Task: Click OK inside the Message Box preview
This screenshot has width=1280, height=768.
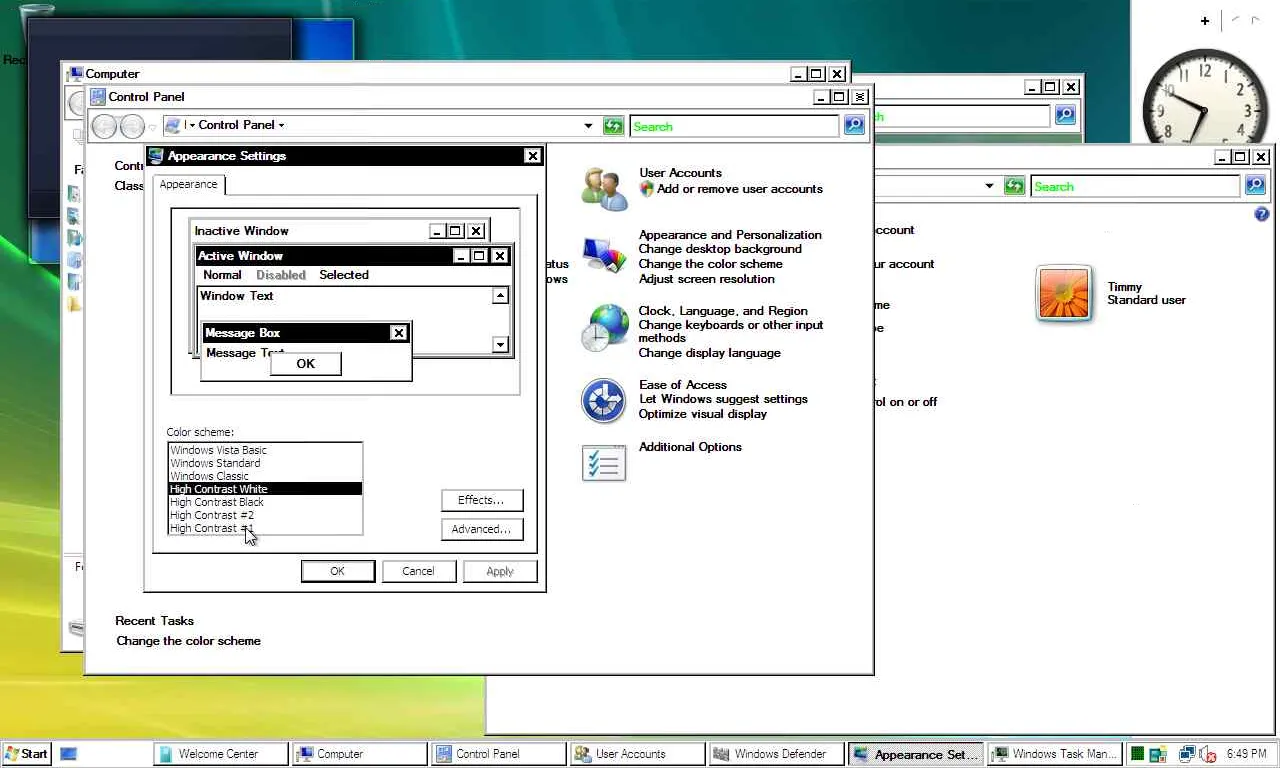Action: (306, 364)
